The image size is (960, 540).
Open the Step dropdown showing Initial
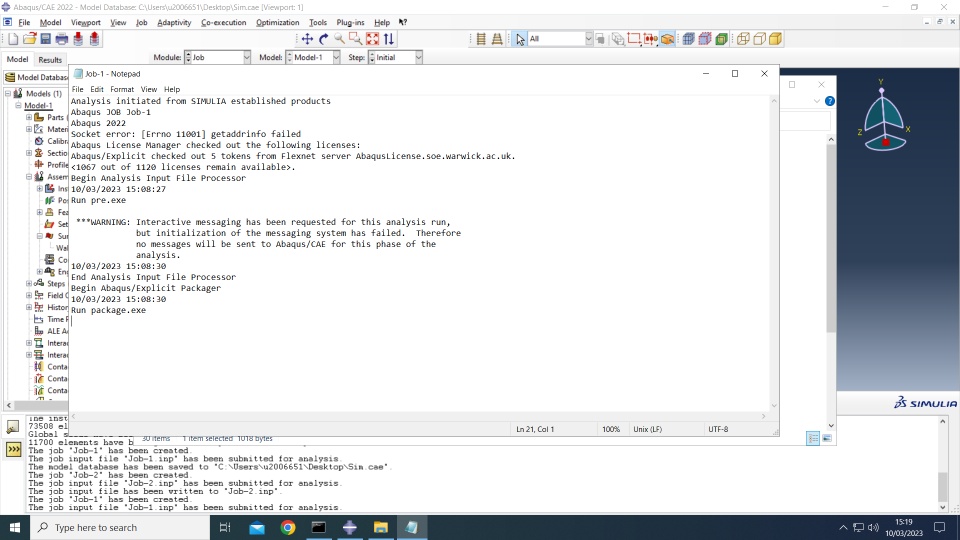click(396, 57)
